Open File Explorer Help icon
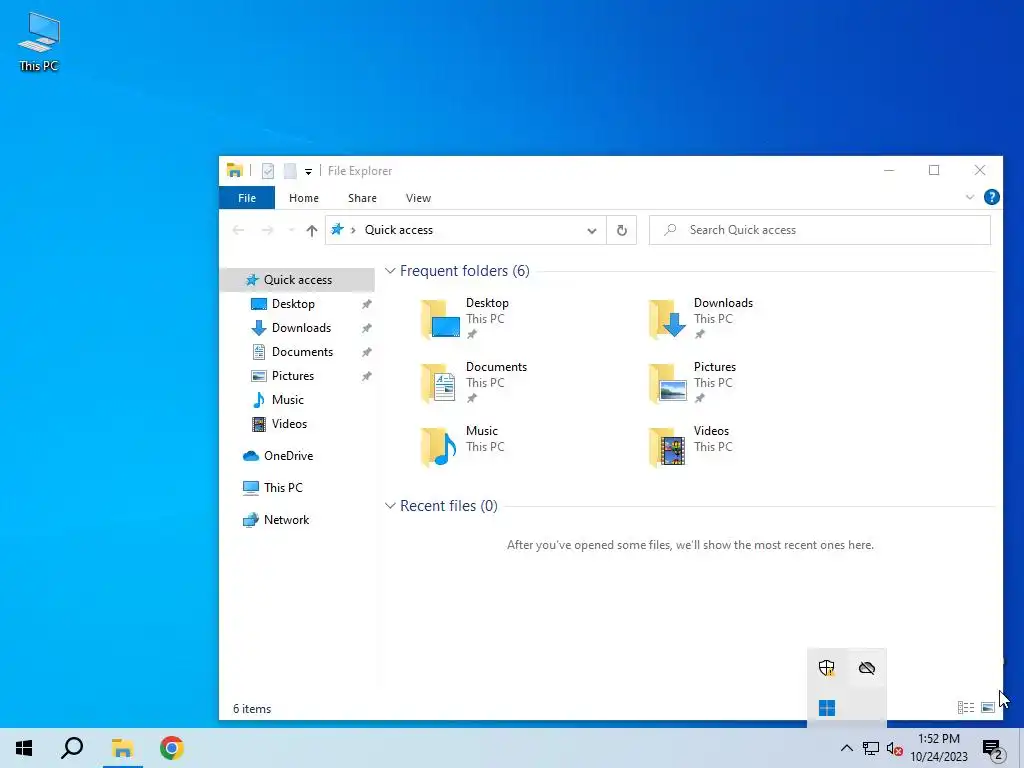Viewport: 1024px width, 768px height. [991, 197]
